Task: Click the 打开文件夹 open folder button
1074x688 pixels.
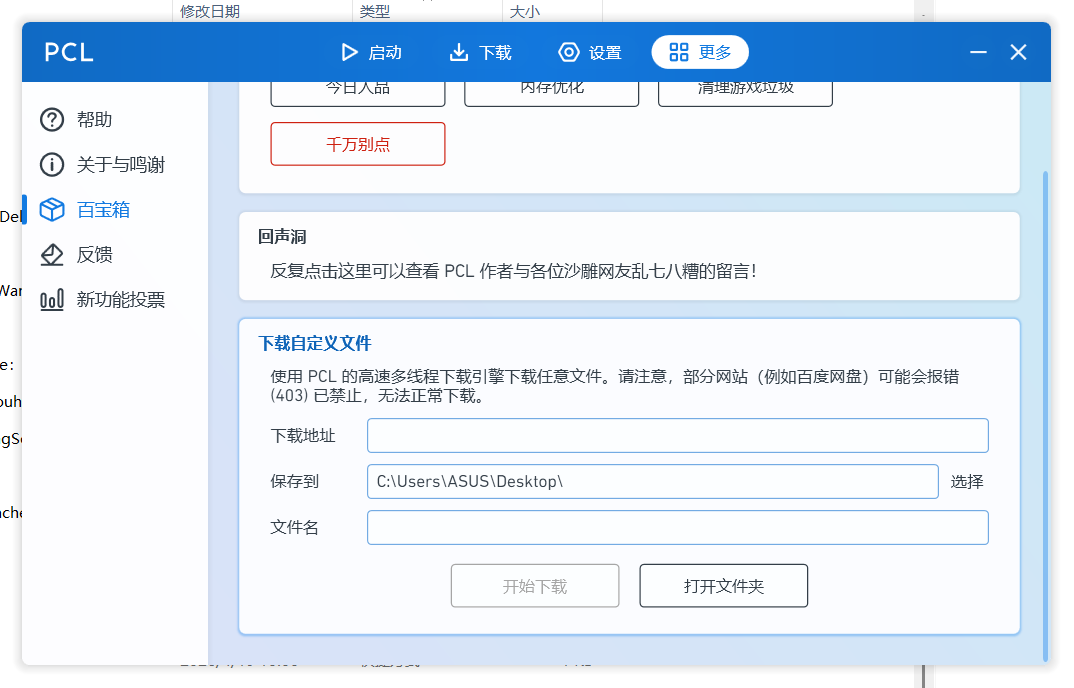Action: (723, 586)
